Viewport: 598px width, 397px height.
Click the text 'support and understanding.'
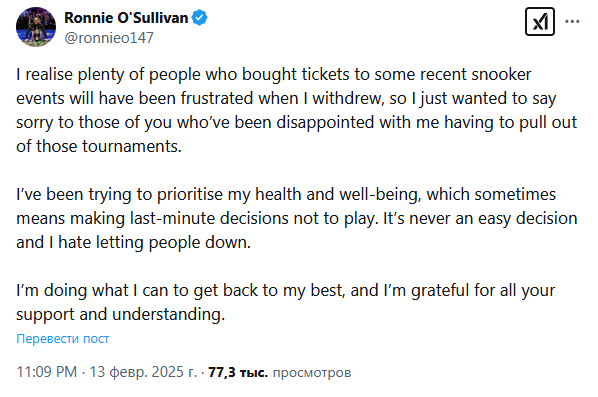pyautogui.click(x=121, y=315)
